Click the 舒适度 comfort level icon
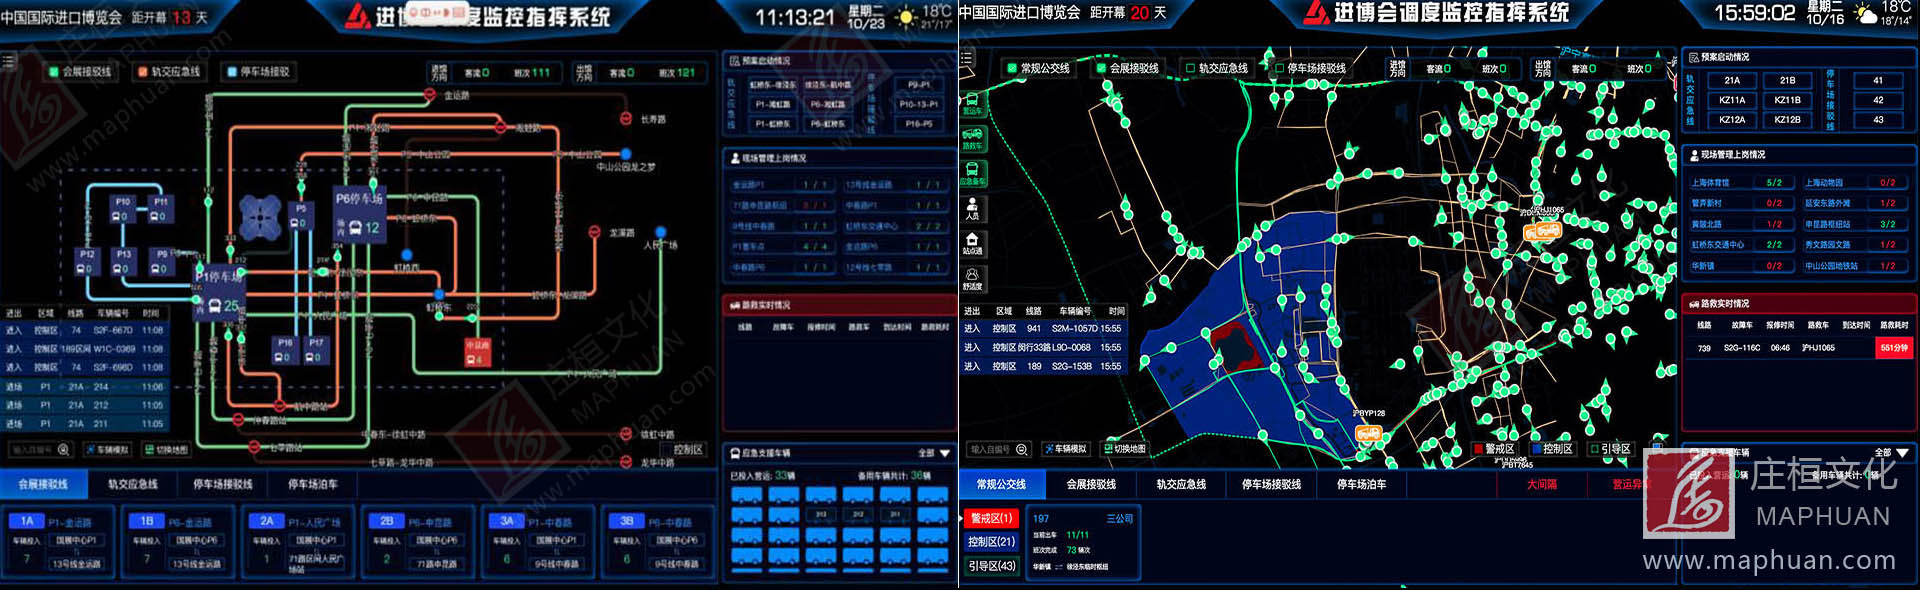 [x=972, y=278]
